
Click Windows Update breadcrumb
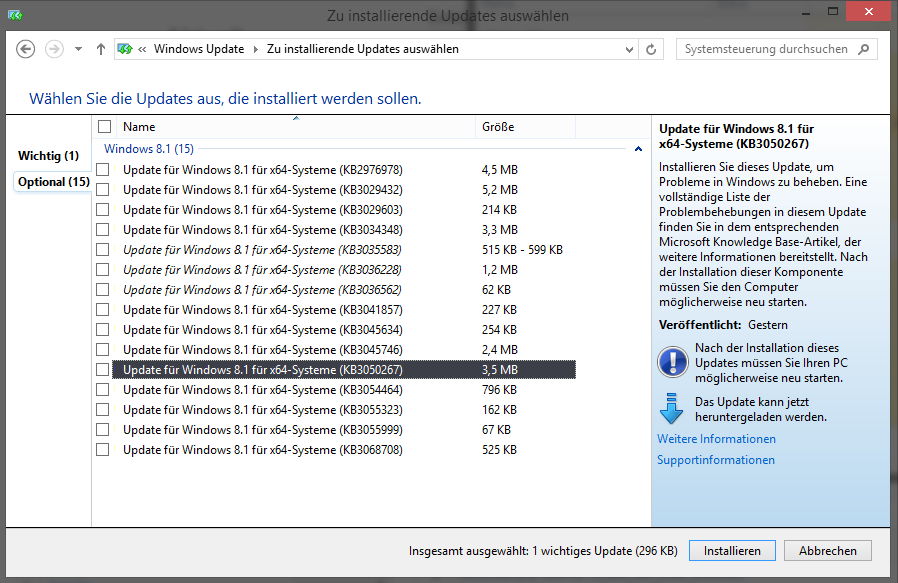coord(199,49)
